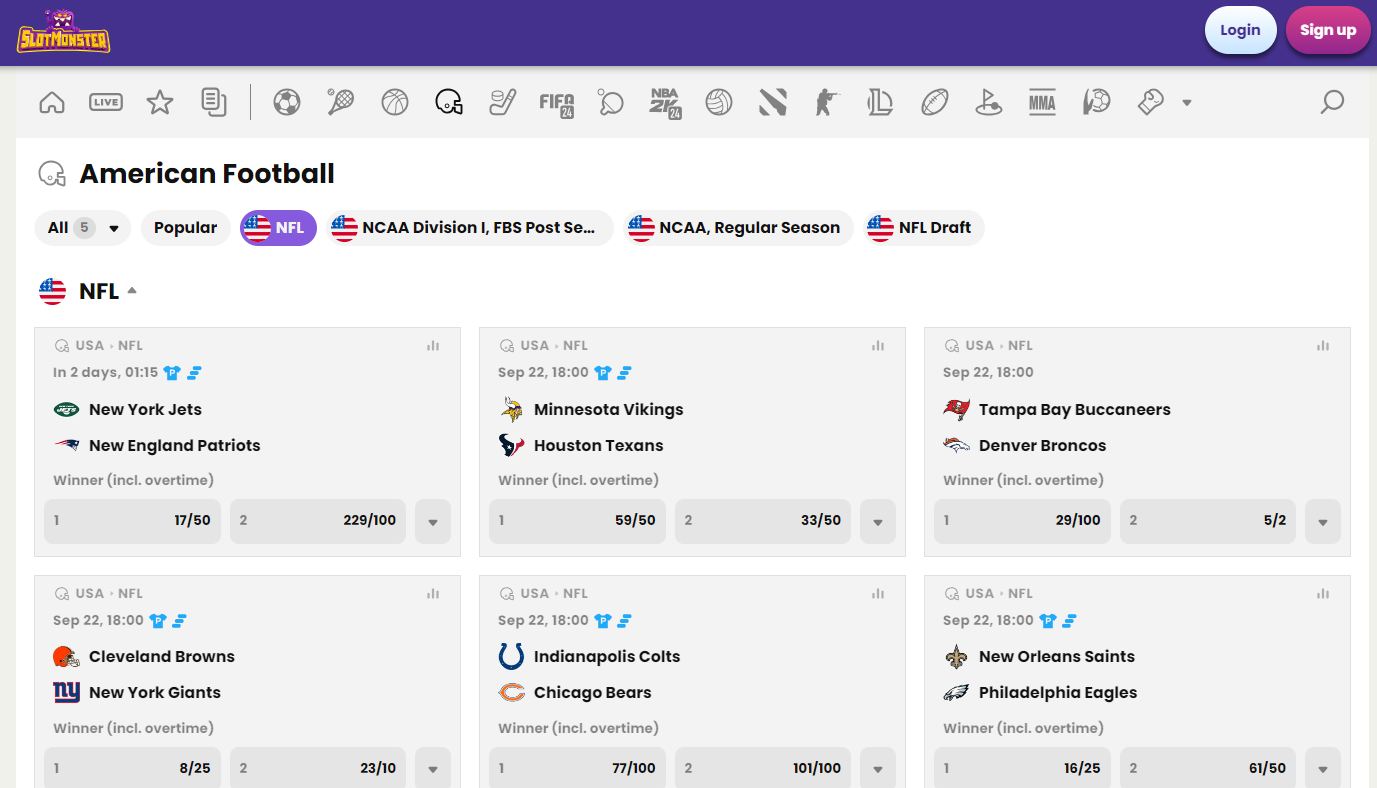
Task: Open statistics icon on Colts vs Bears card
Action: pyautogui.click(x=878, y=594)
